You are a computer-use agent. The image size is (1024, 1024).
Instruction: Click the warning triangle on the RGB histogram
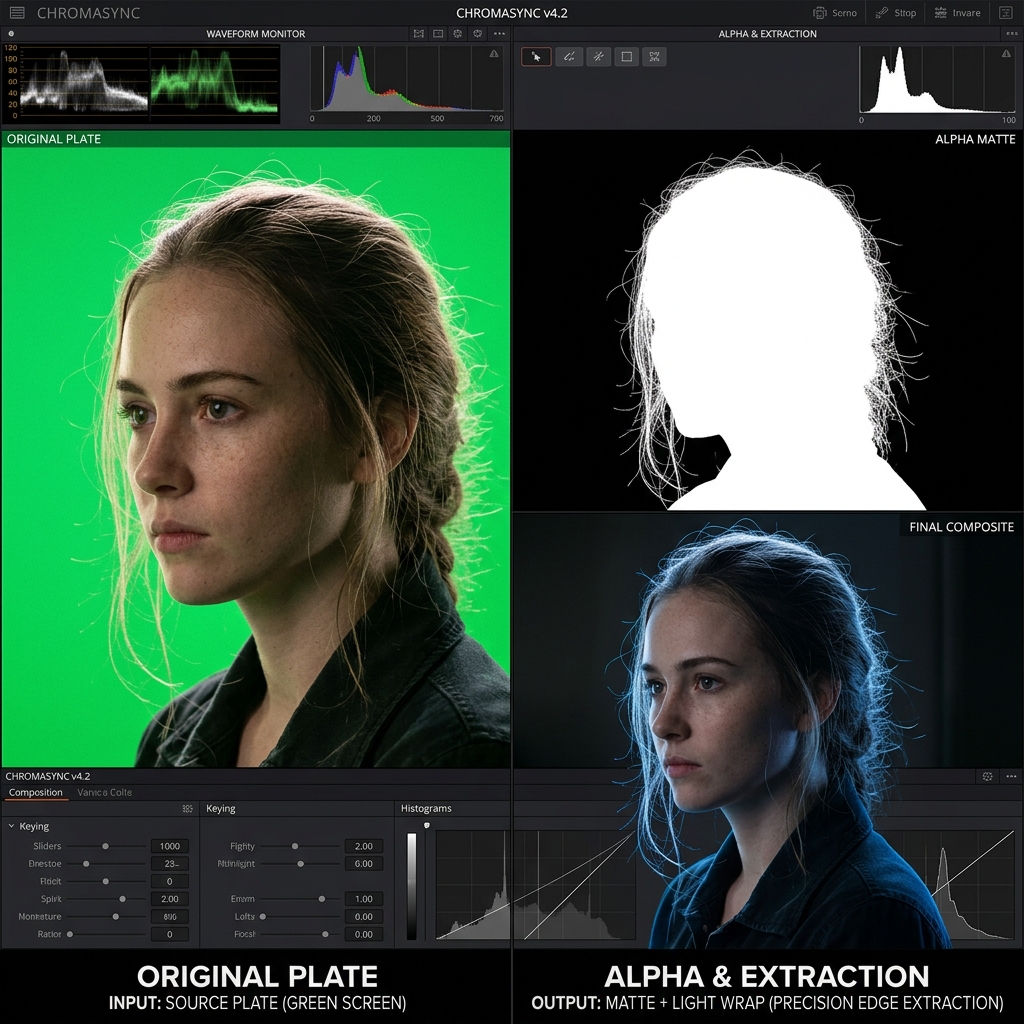pos(494,54)
